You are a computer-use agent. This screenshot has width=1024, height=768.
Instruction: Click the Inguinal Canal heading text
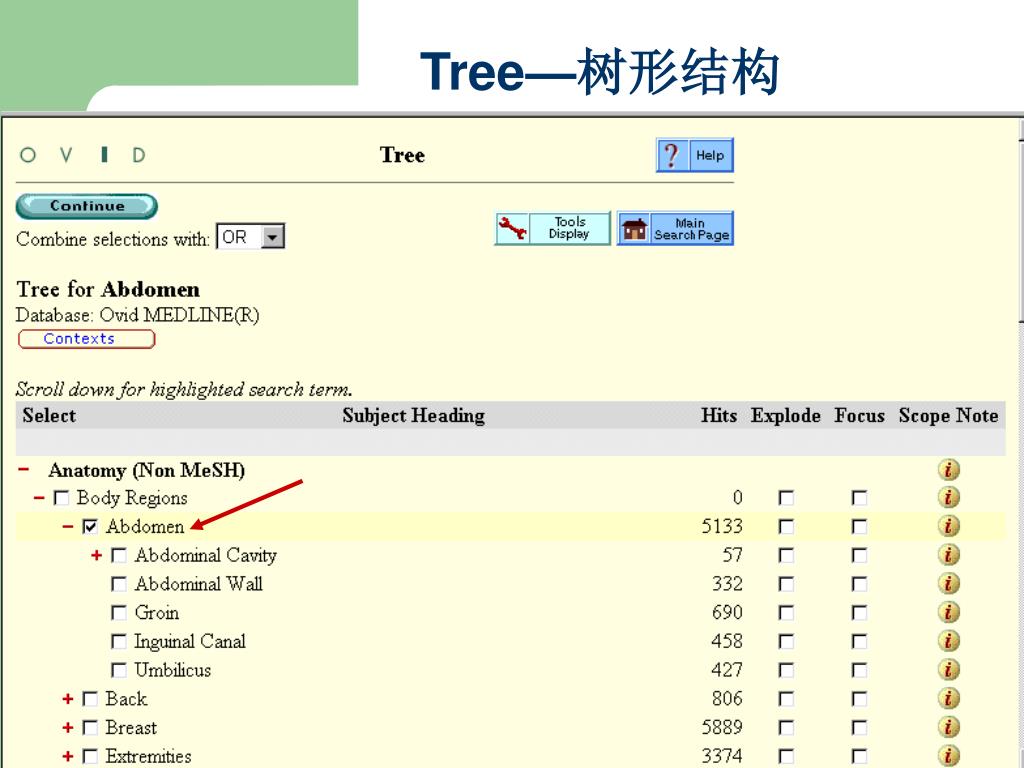pyautogui.click(x=190, y=641)
